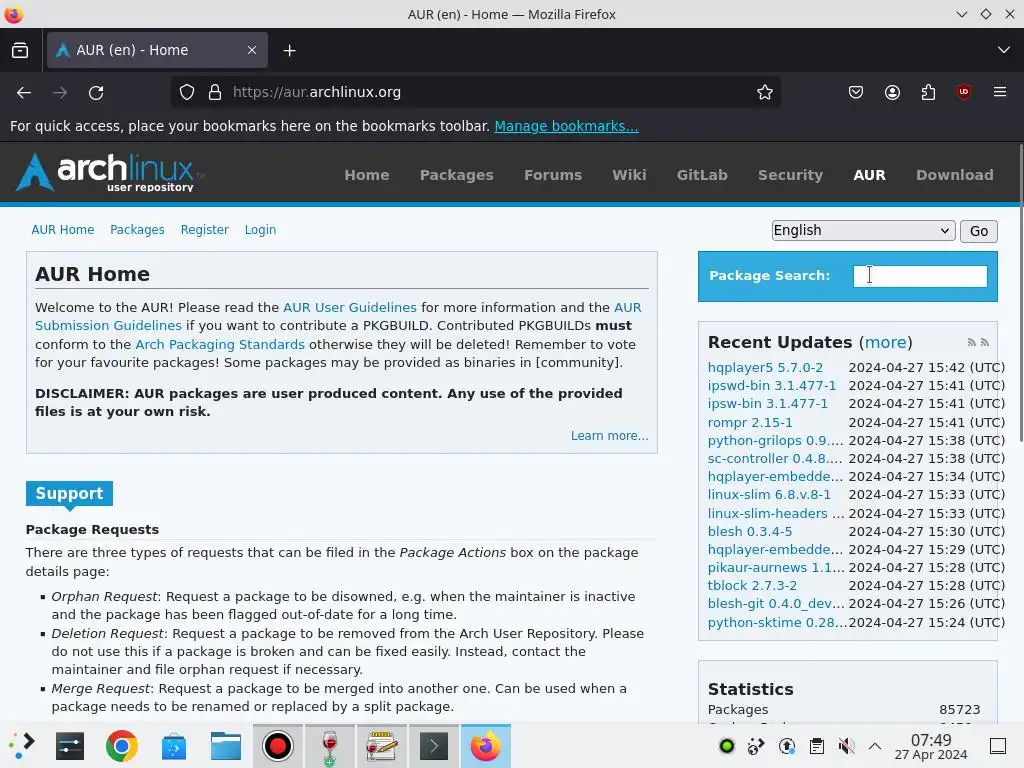Open the tracking protection shield icon
1024x768 pixels.
(x=187, y=93)
